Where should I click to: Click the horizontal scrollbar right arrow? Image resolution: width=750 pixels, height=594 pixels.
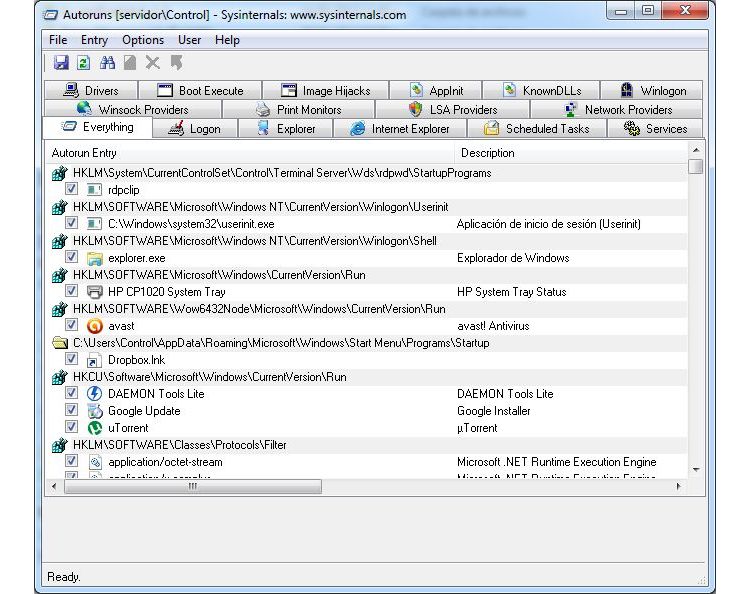(678, 486)
